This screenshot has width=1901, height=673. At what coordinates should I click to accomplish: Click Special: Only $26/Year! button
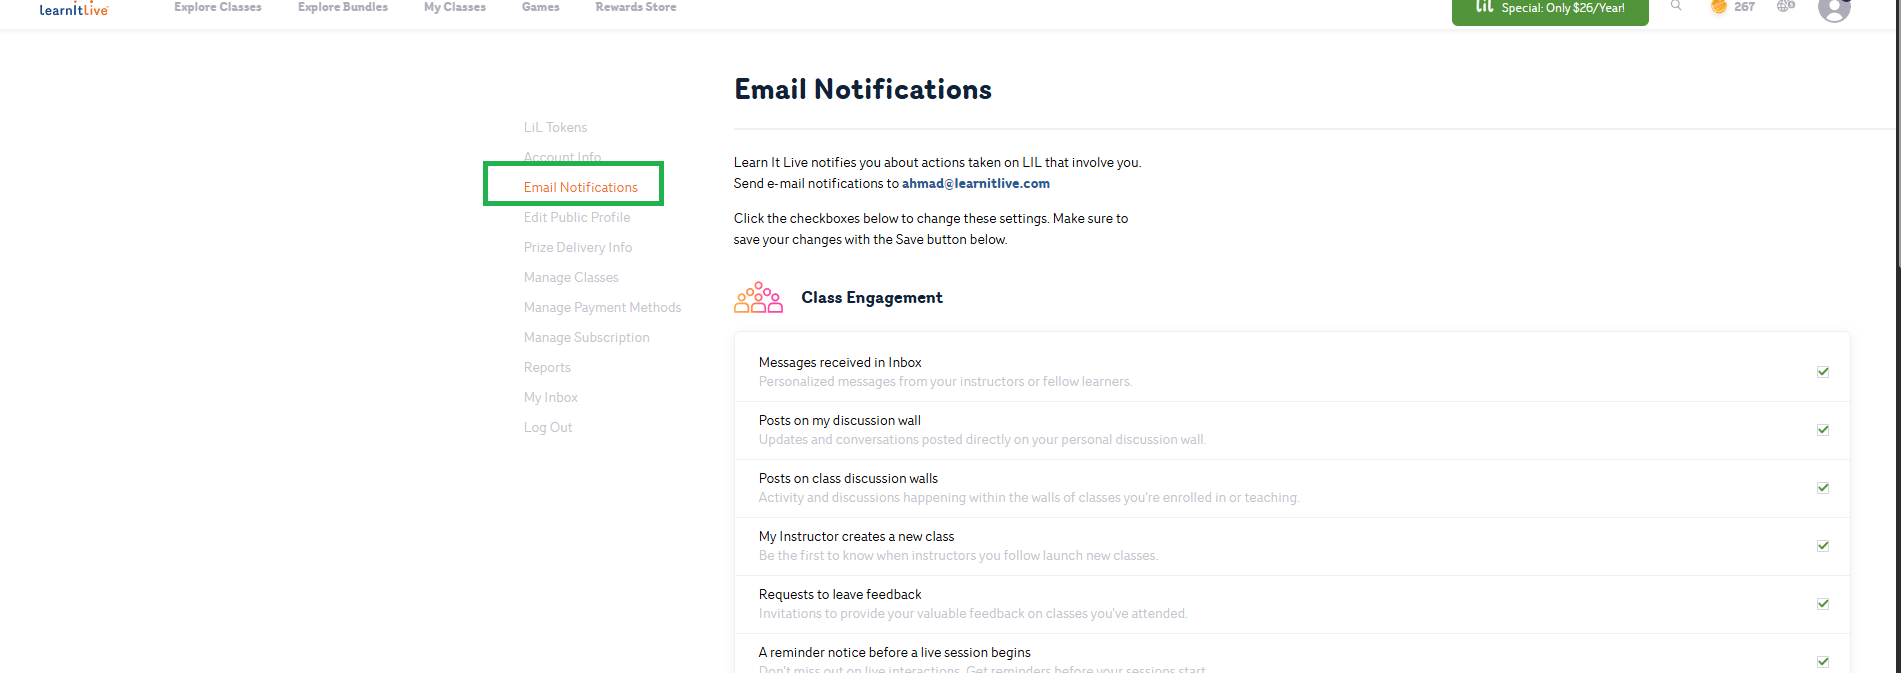click(x=1550, y=9)
